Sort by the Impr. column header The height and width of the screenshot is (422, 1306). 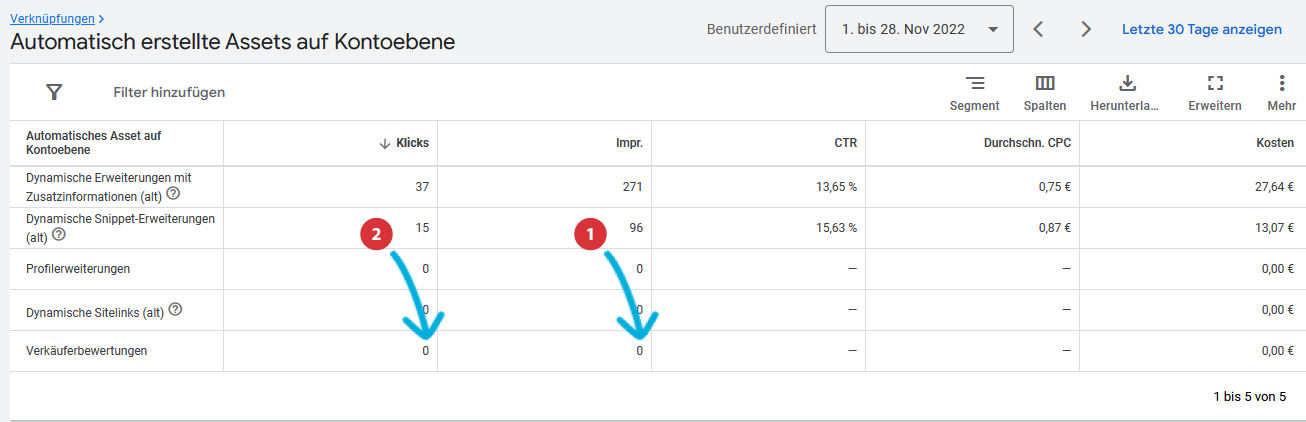tap(629, 143)
